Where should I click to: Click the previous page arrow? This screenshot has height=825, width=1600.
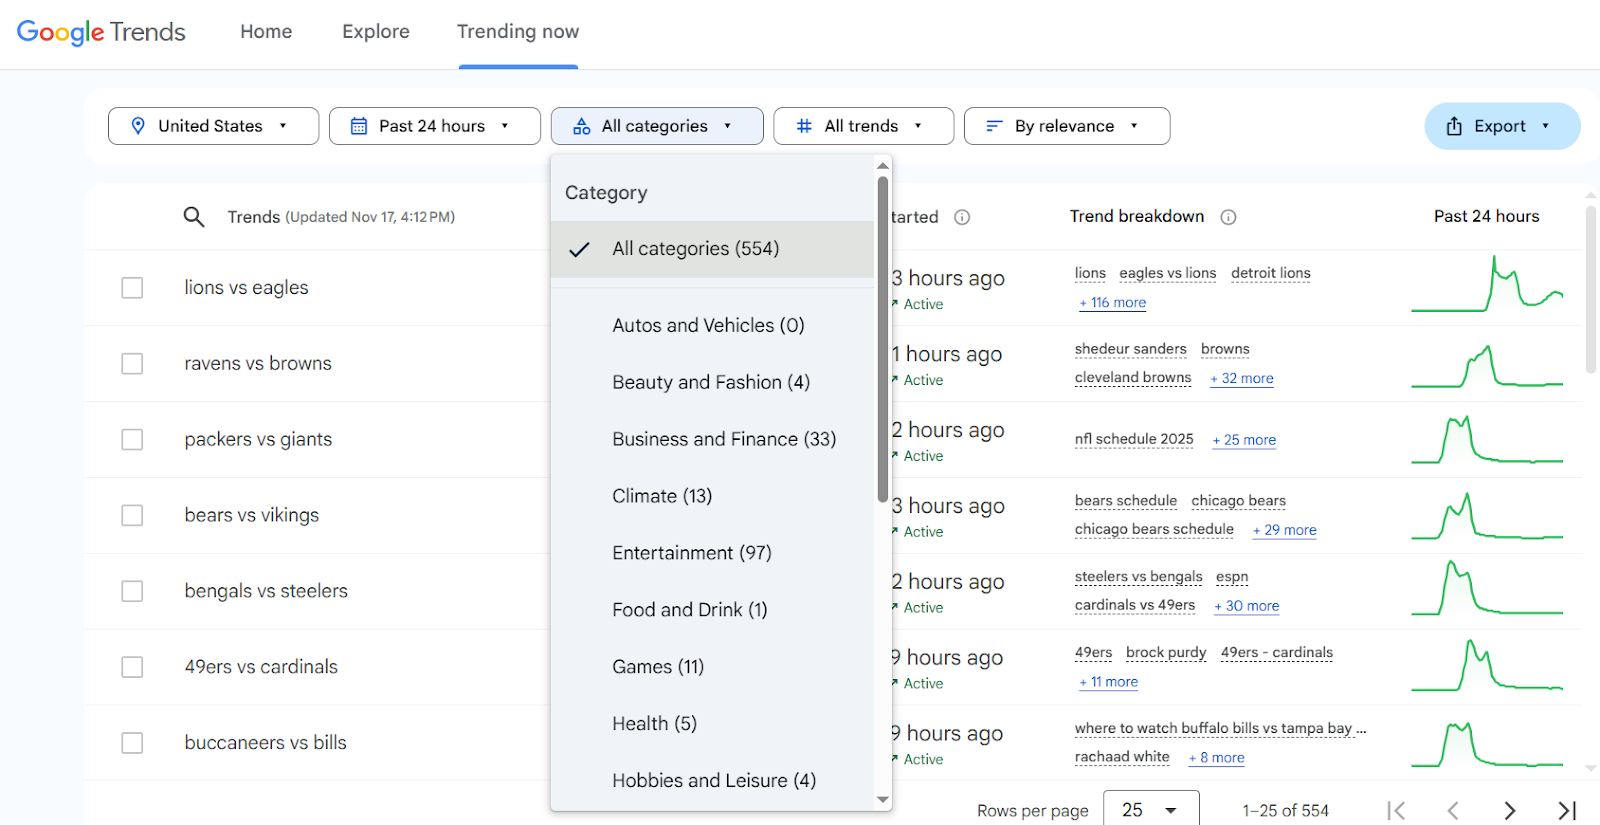click(x=1453, y=810)
